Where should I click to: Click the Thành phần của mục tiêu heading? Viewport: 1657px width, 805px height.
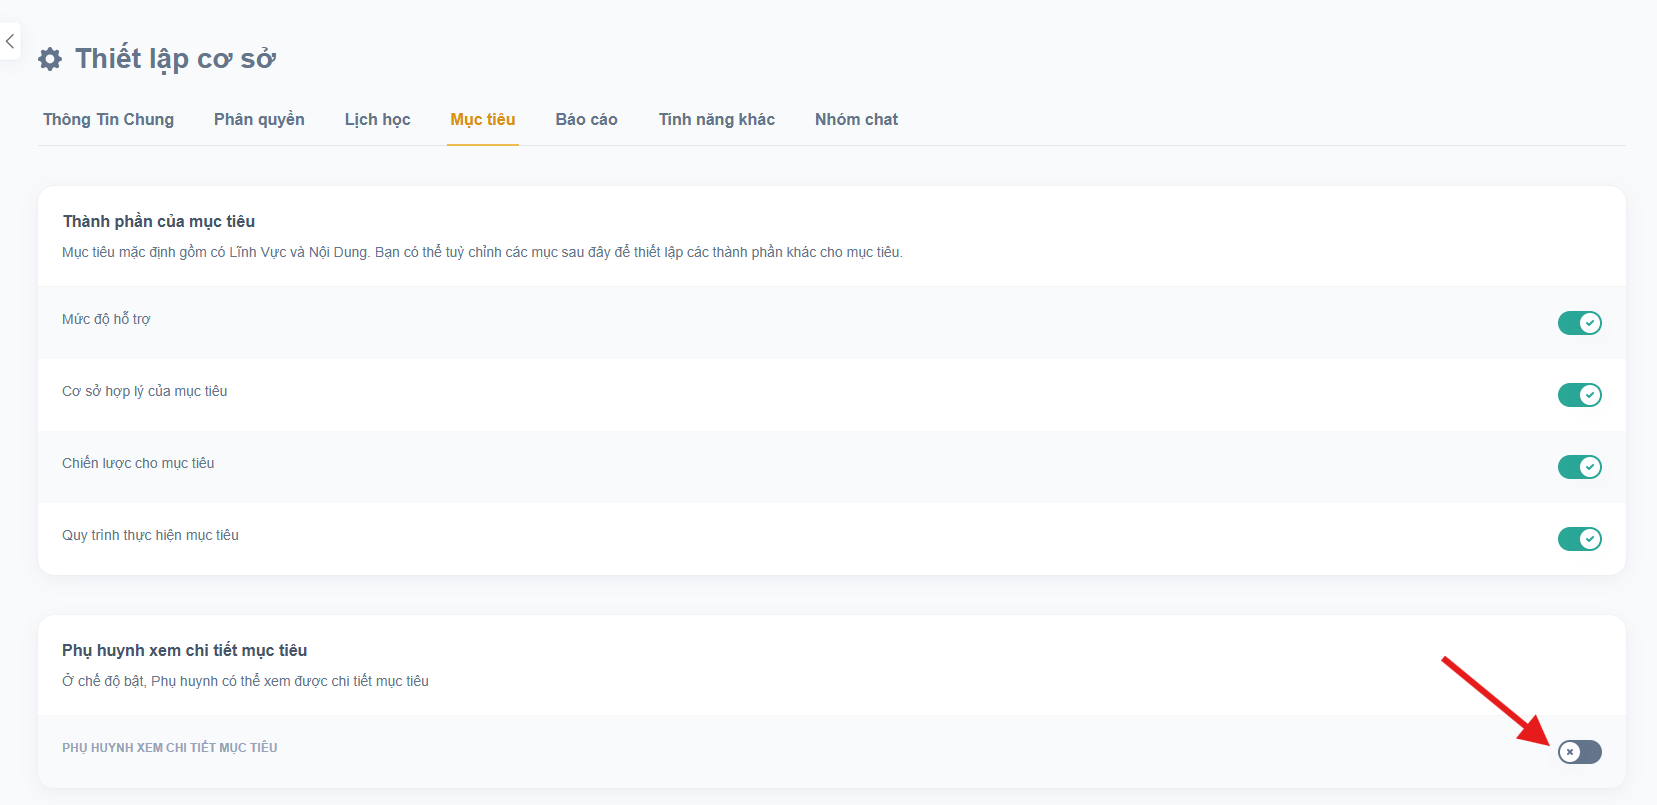(159, 221)
